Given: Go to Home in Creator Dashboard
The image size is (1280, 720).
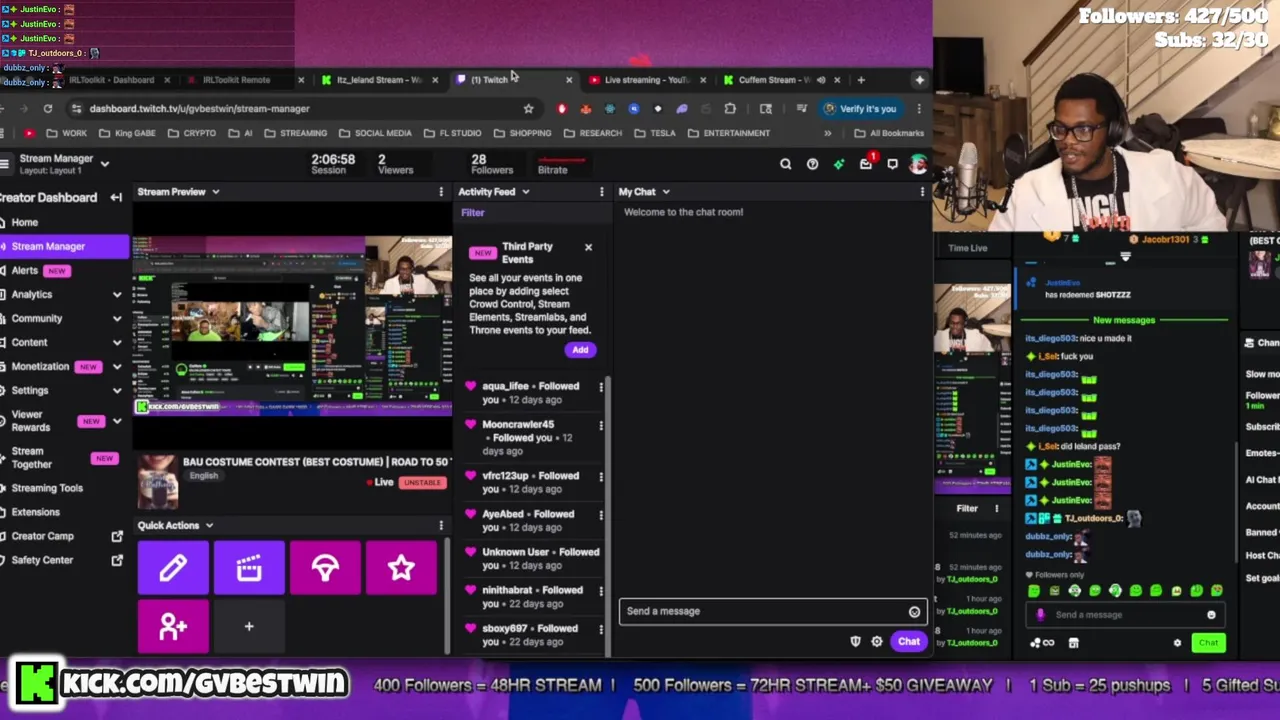Looking at the screenshot, I should pos(25,223).
